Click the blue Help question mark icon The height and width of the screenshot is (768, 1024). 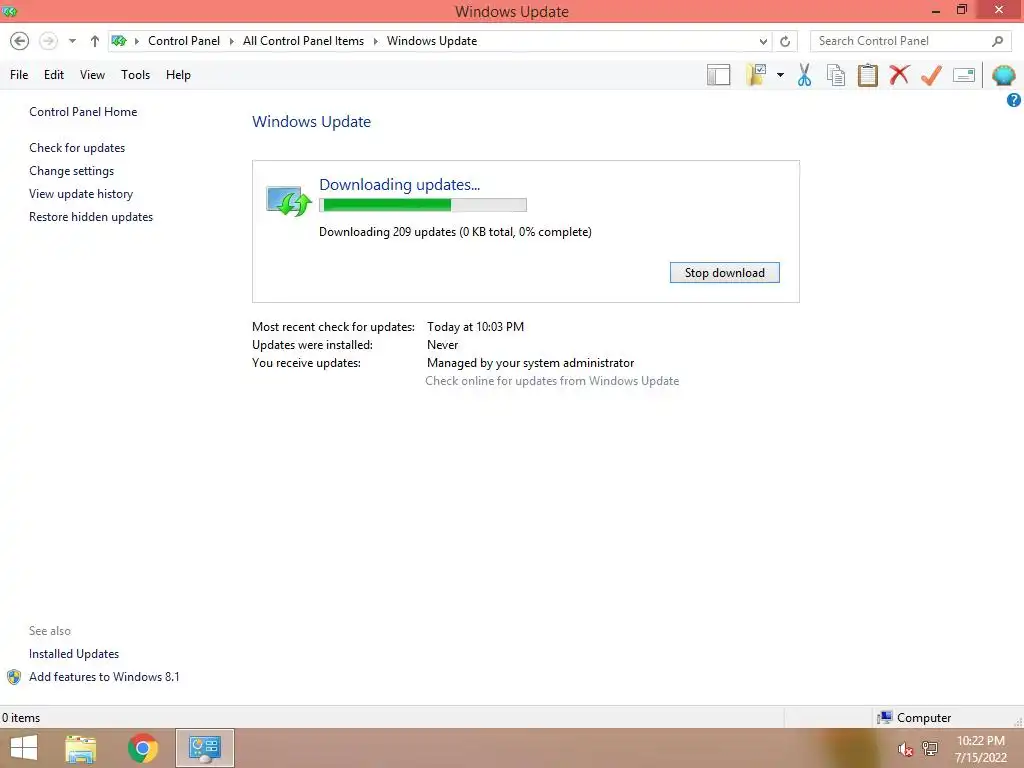1014,100
